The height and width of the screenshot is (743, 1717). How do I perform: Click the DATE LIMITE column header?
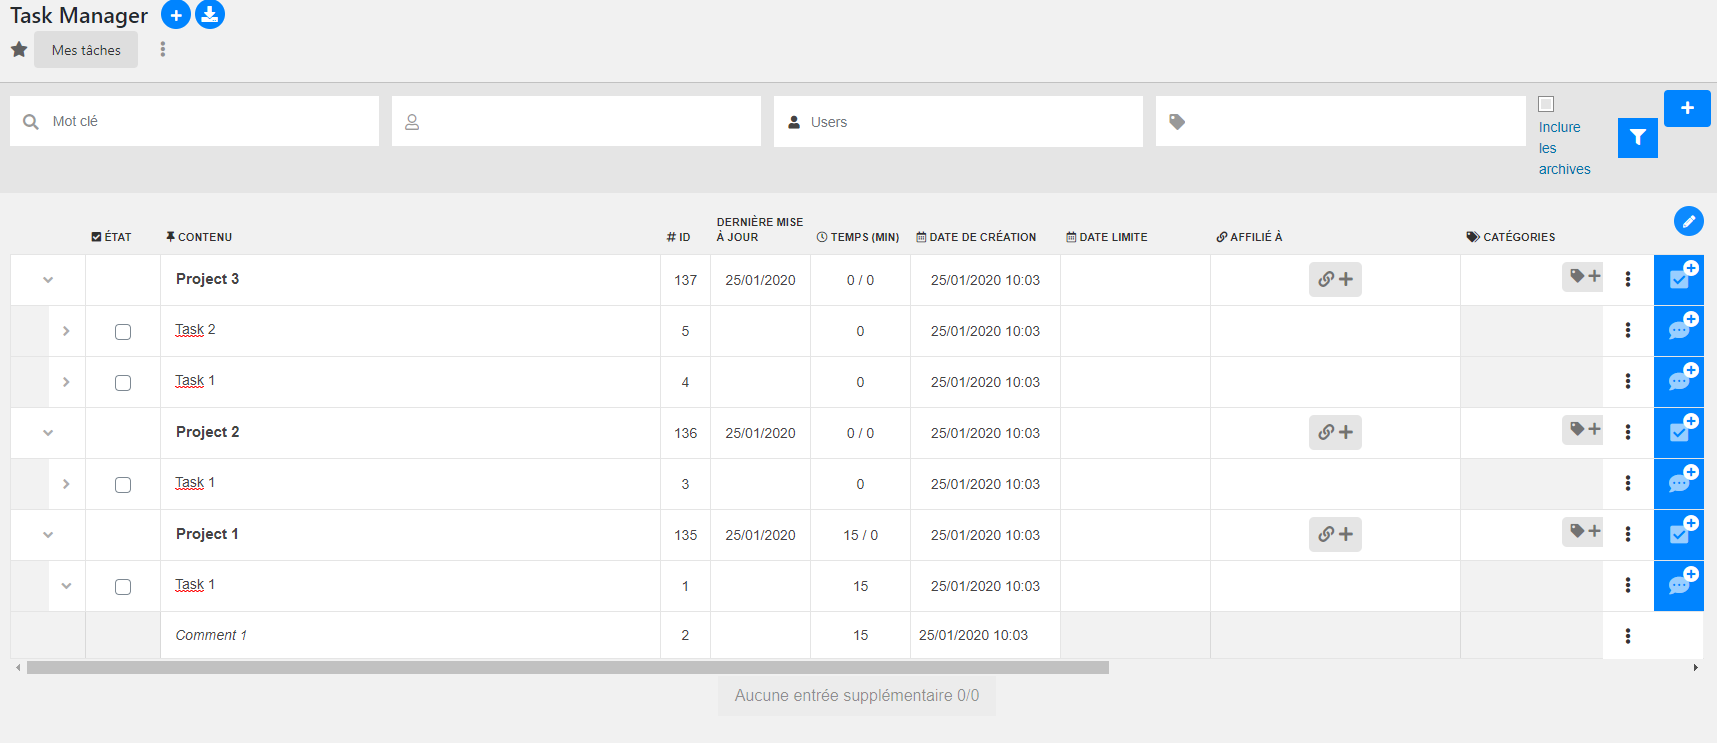(1107, 237)
